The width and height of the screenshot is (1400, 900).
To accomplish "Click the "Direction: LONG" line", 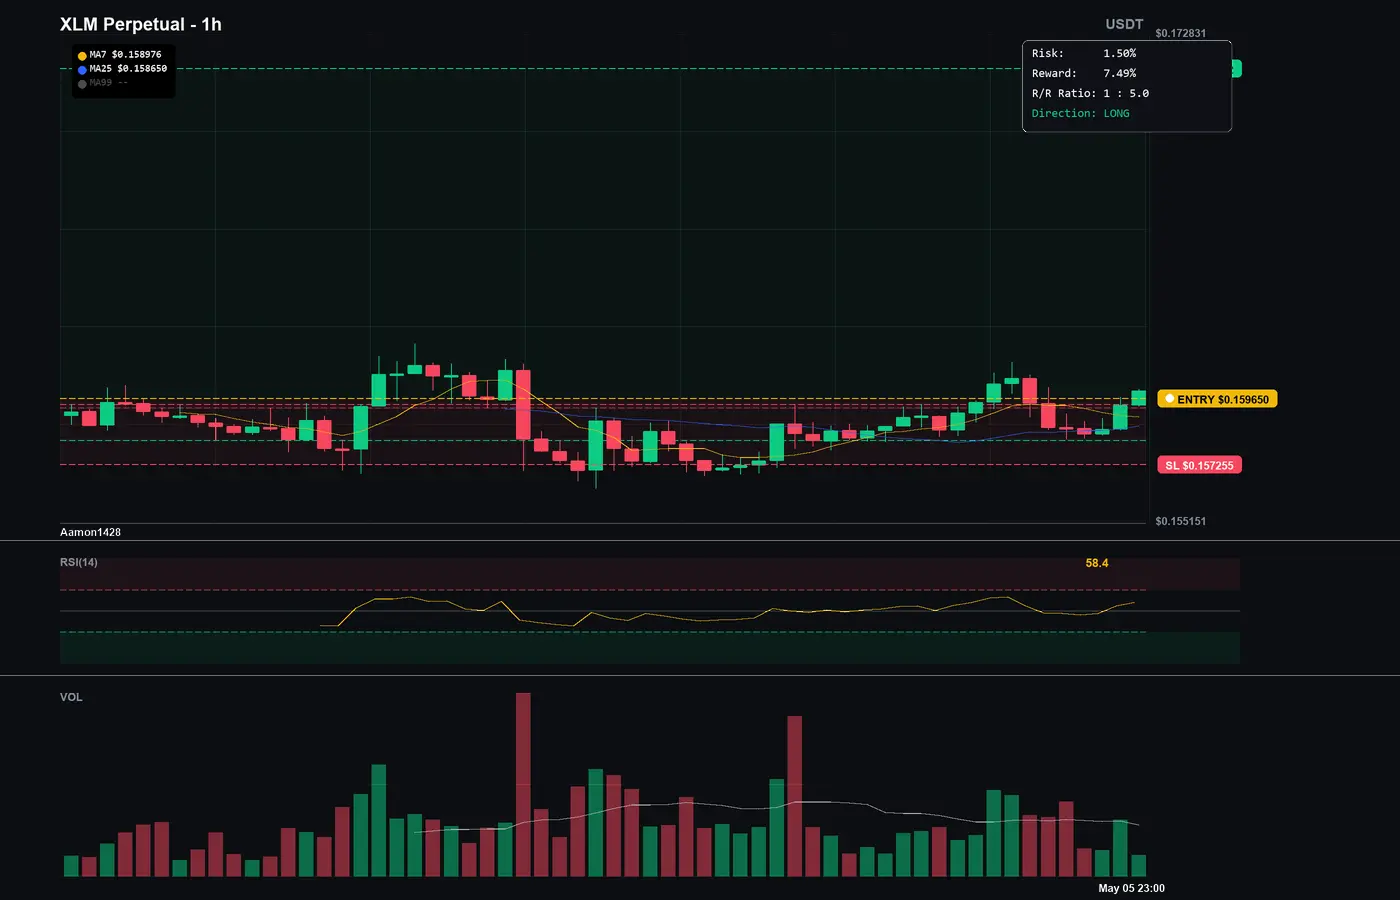I will pyautogui.click(x=1081, y=113).
